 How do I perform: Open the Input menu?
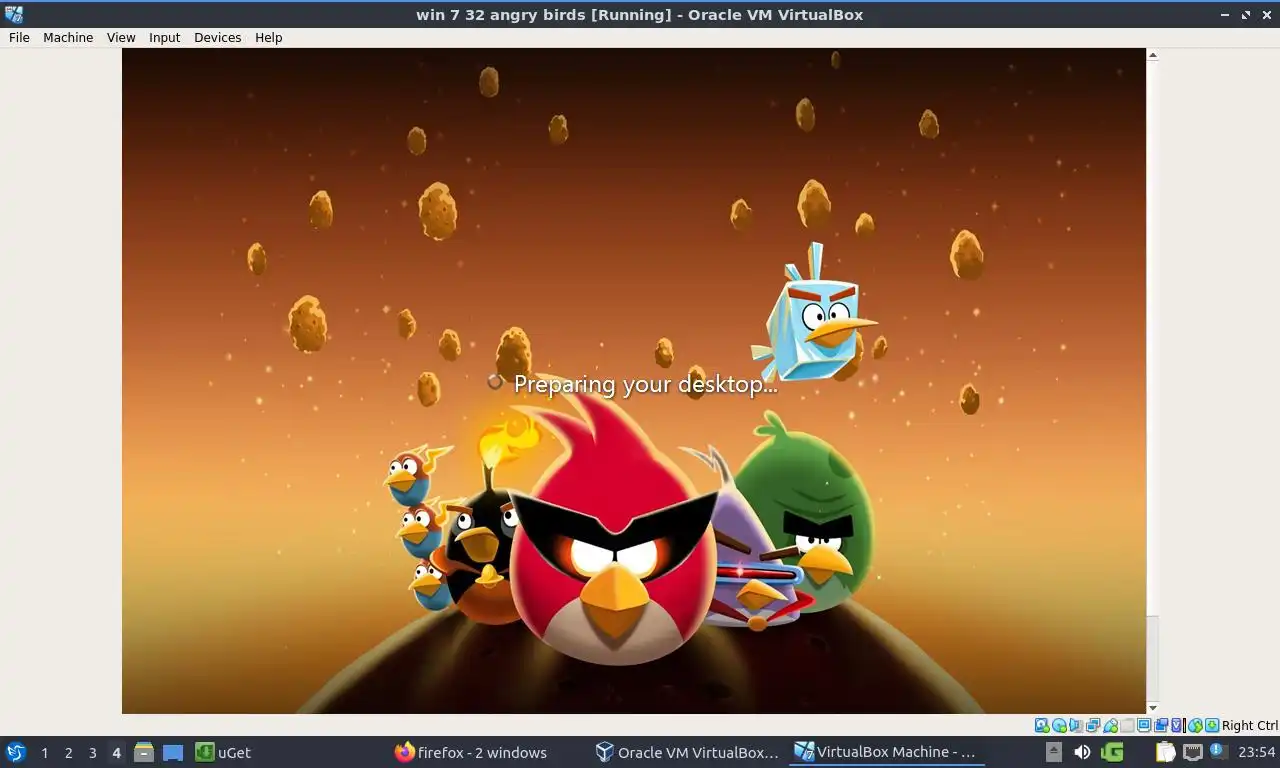pos(164,37)
